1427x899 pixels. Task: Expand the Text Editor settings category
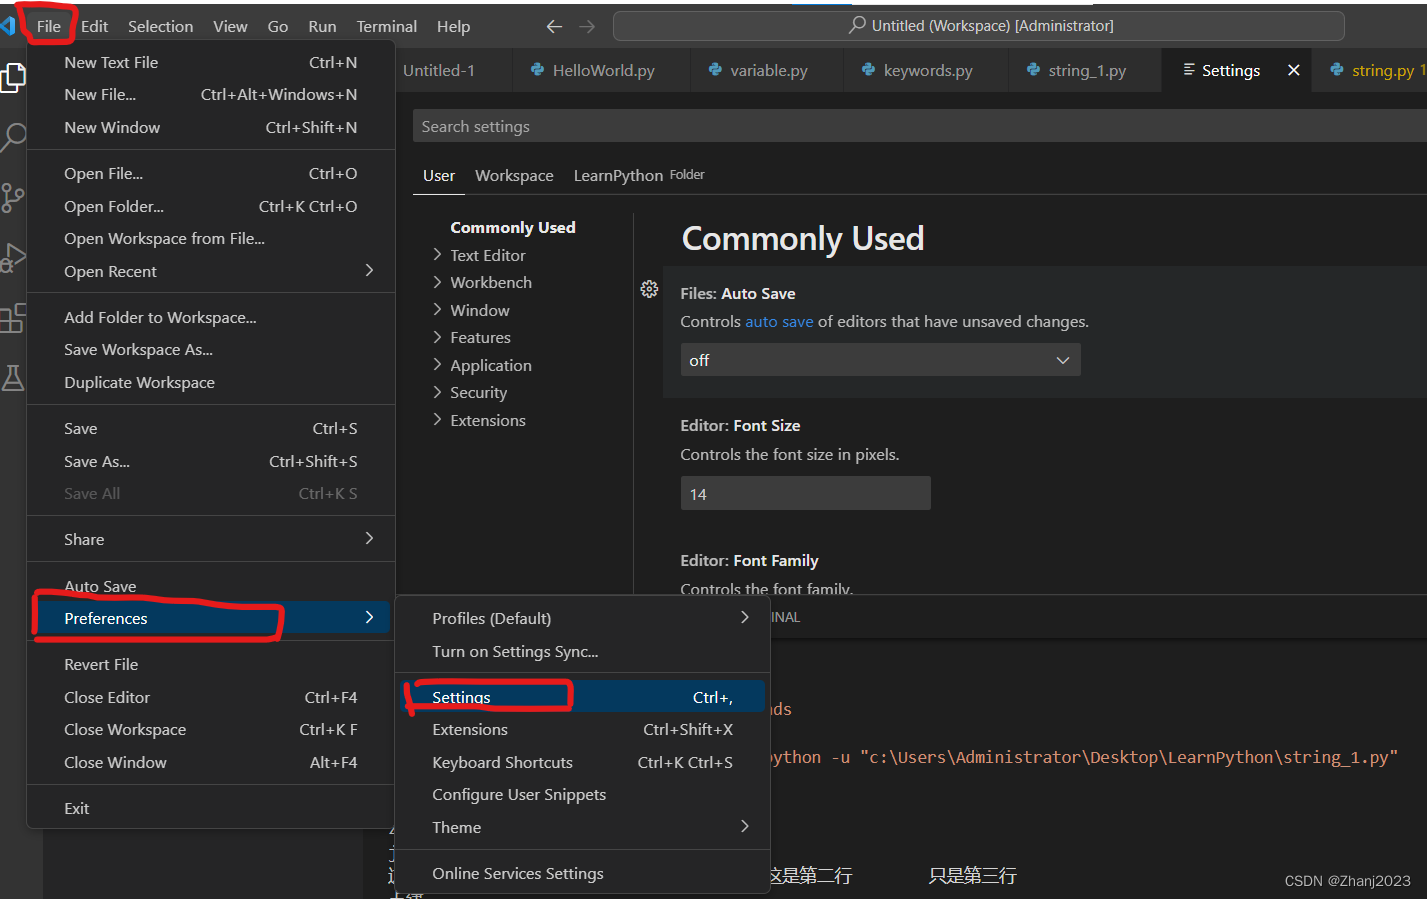coord(489,255)
